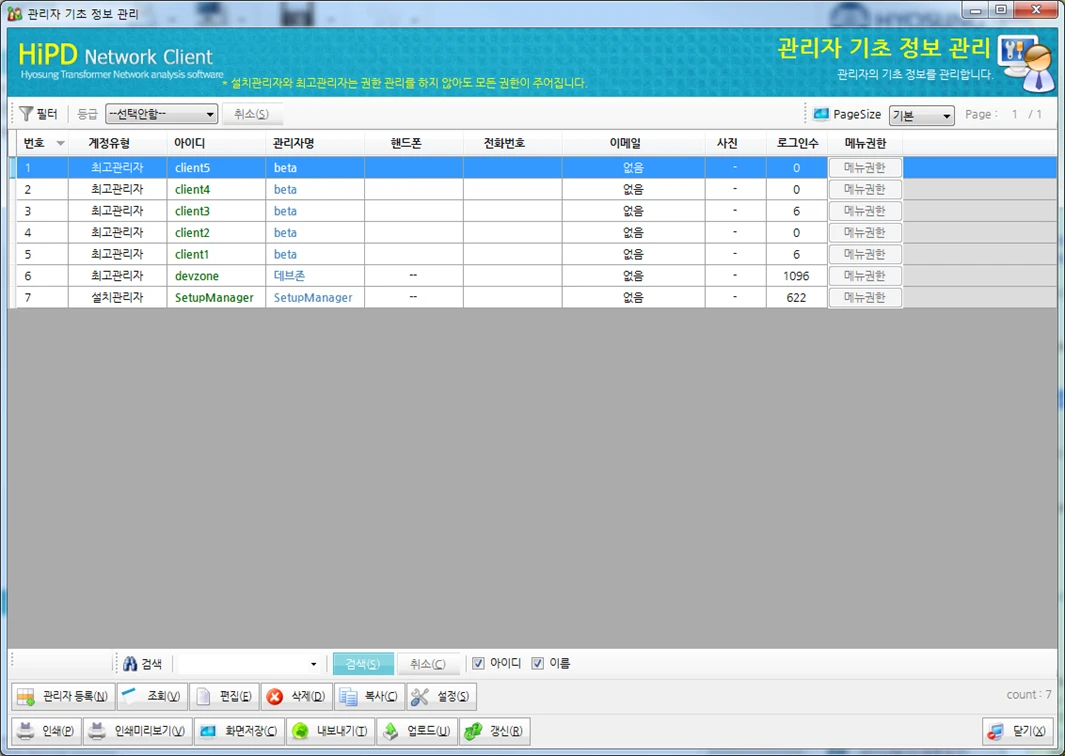1065x756 pixels.
Task: Open the 등급 grade dropdown
Action: (162, 113)
